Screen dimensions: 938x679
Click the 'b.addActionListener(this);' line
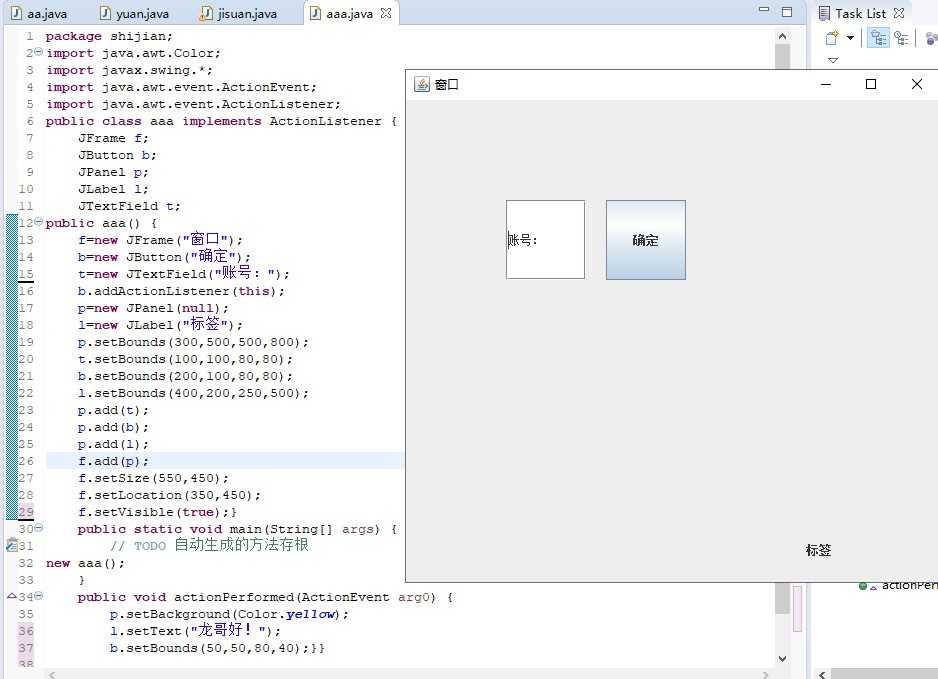pyautogui.click(x=181, y=291)
